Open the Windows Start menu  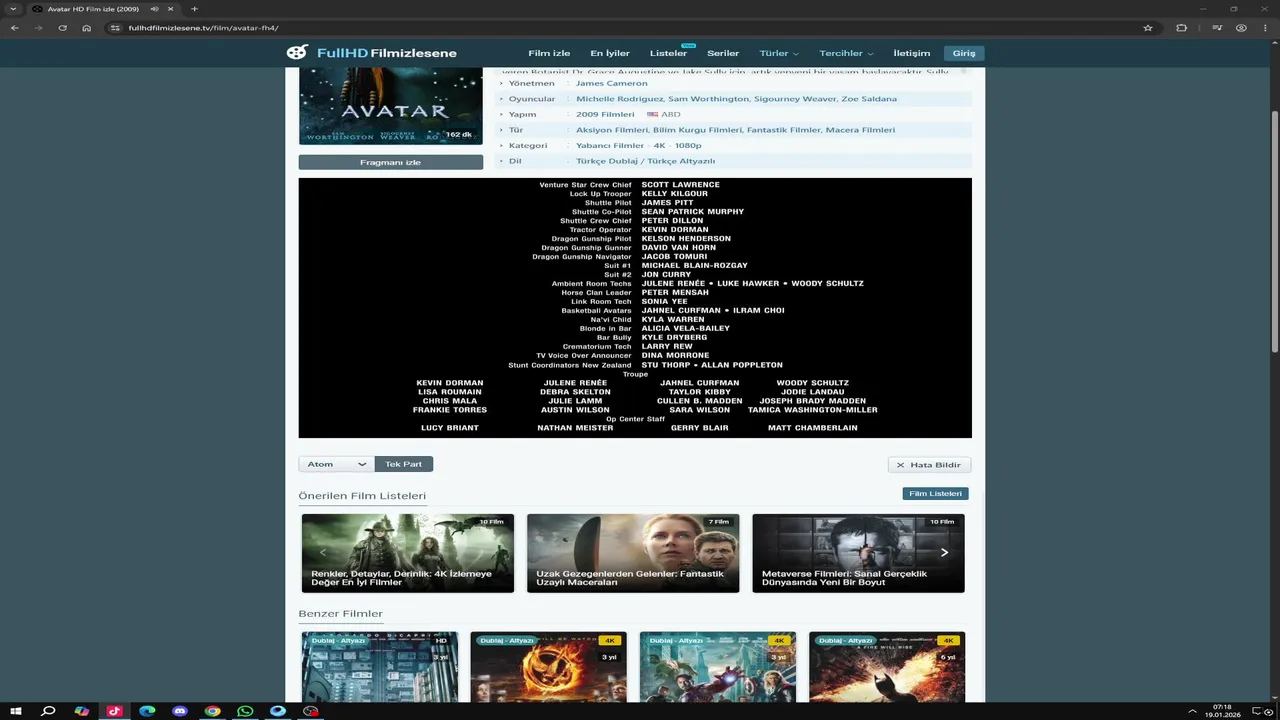15,711
